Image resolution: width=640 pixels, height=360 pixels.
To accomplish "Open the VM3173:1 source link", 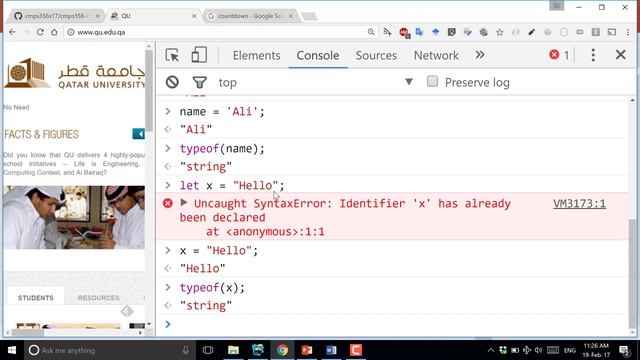I will click(x=579, y=203).
